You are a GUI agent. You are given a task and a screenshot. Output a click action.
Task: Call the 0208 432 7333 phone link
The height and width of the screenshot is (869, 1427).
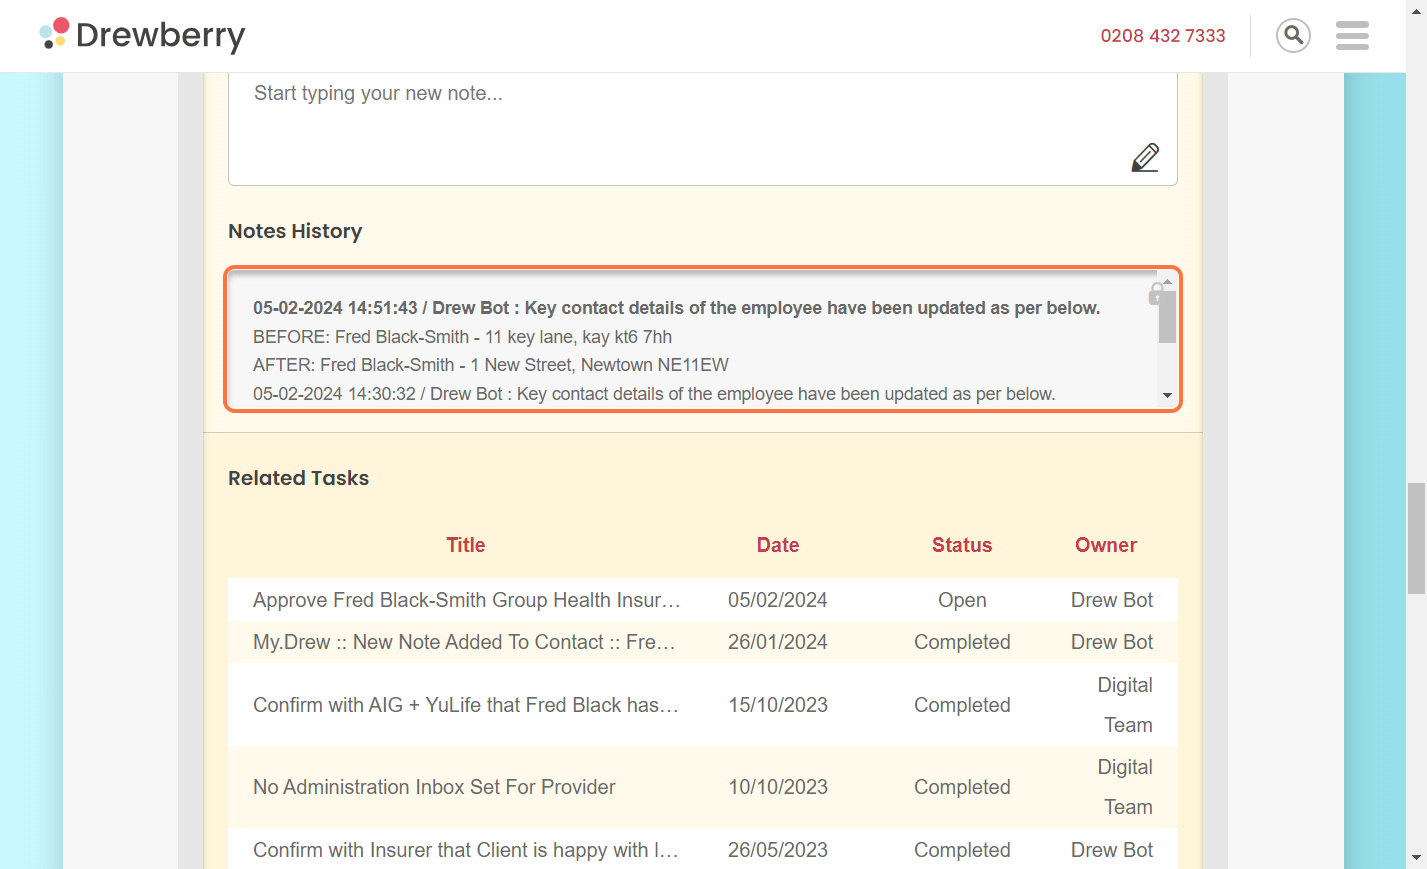coord(1162,36)
